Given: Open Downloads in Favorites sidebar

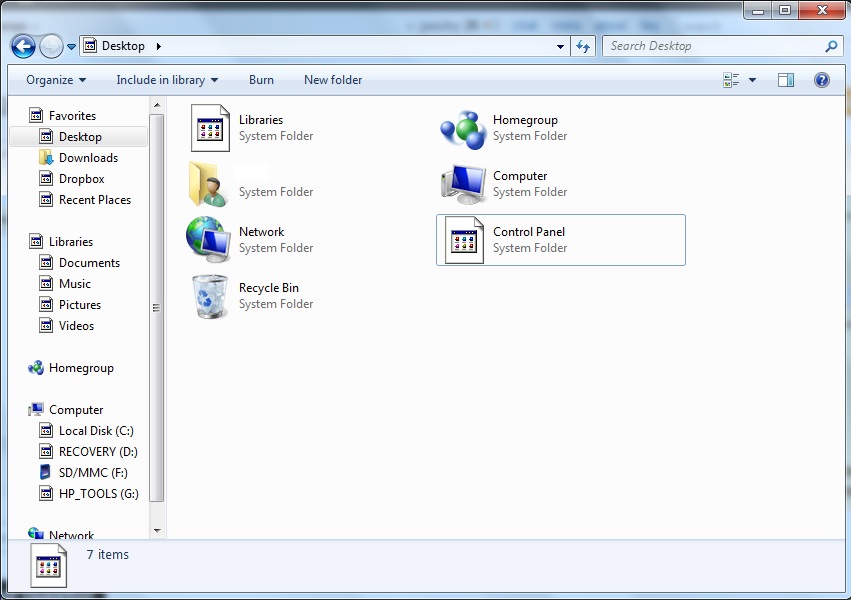Looking at the screenshot, I should (x=88, y=158).
